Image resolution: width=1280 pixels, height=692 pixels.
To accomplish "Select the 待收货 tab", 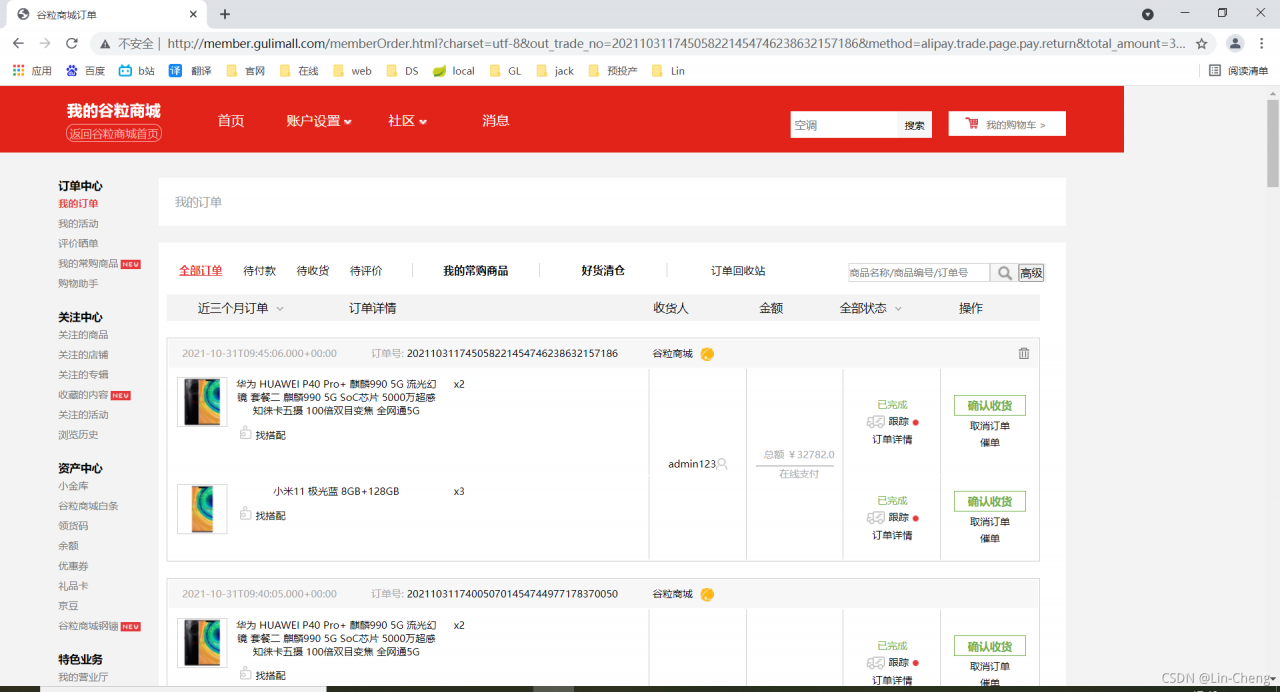I will [x=313, y=271].
